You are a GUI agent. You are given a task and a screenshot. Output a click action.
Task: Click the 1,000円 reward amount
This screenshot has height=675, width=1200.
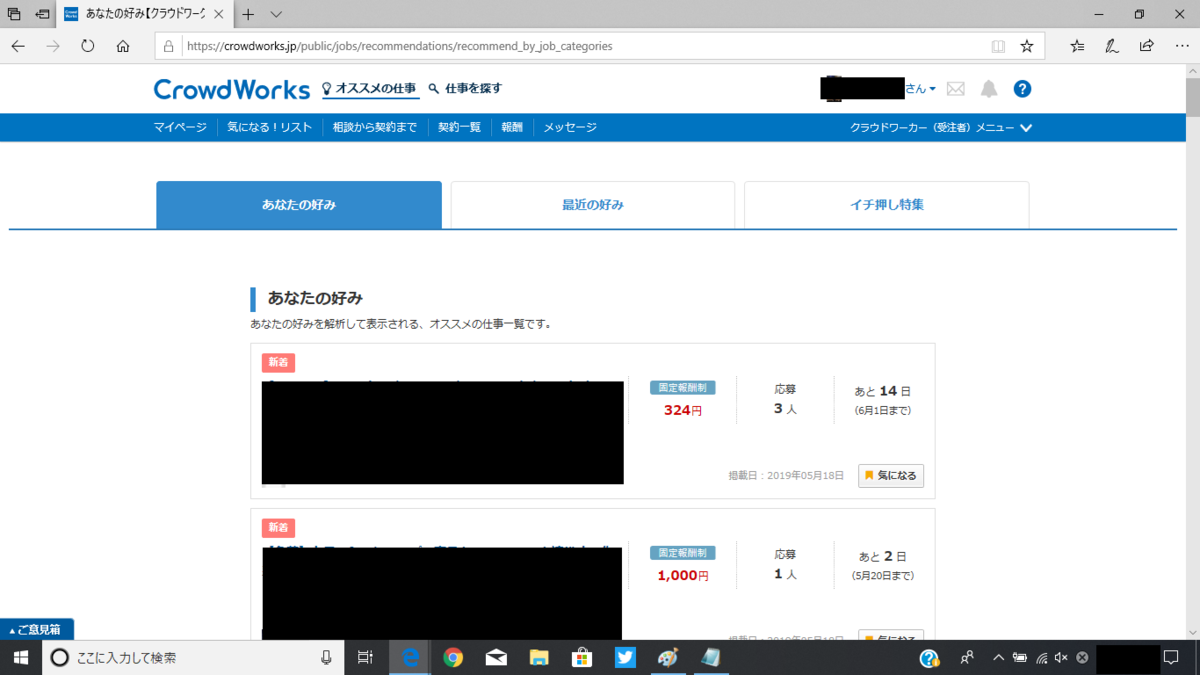point(683,575)
